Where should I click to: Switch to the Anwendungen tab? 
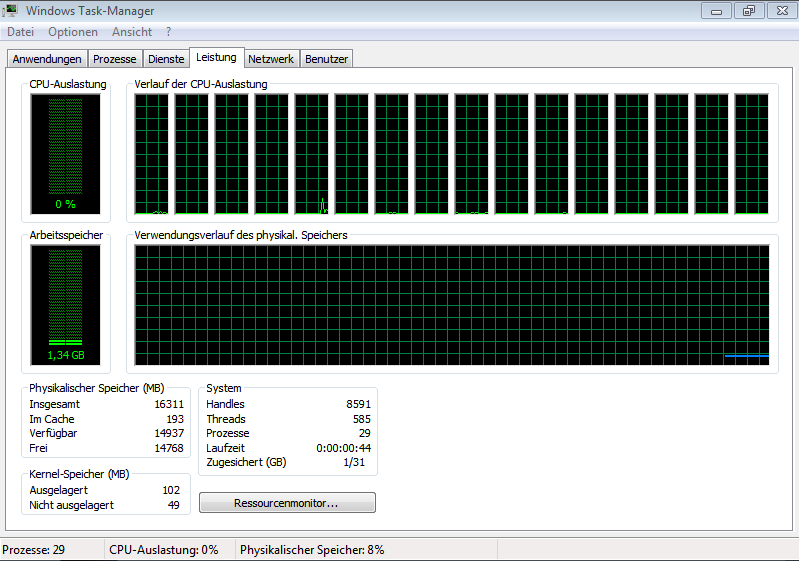(x=47, y=59)
